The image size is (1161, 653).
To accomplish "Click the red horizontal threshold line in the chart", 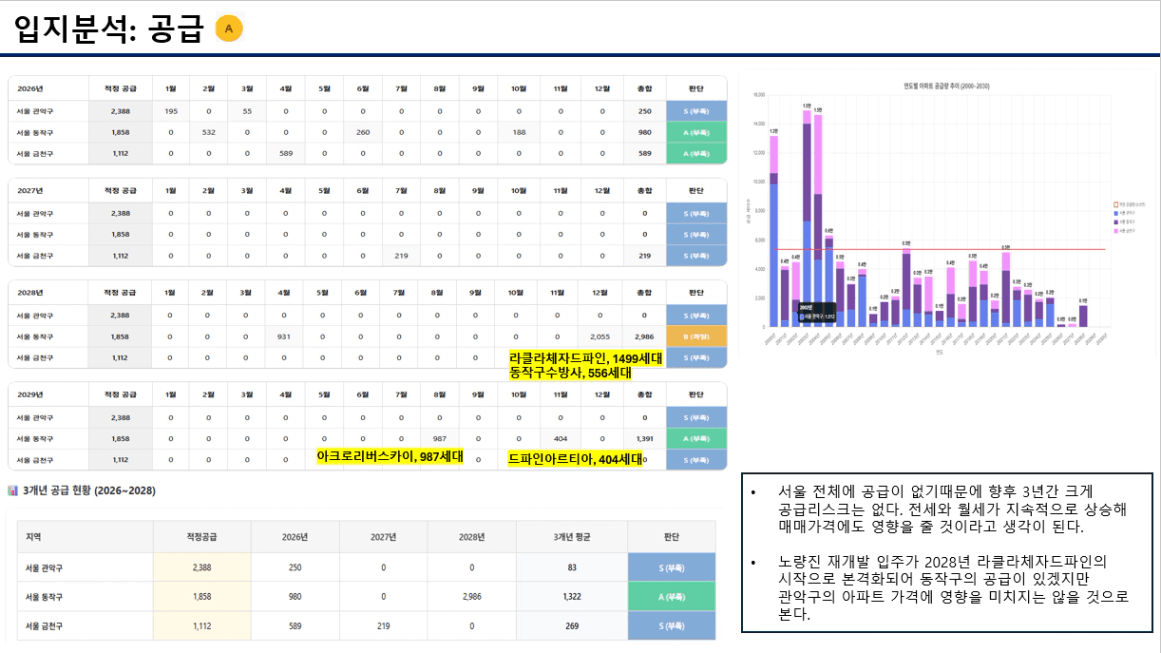I will [x=940, y=250].
